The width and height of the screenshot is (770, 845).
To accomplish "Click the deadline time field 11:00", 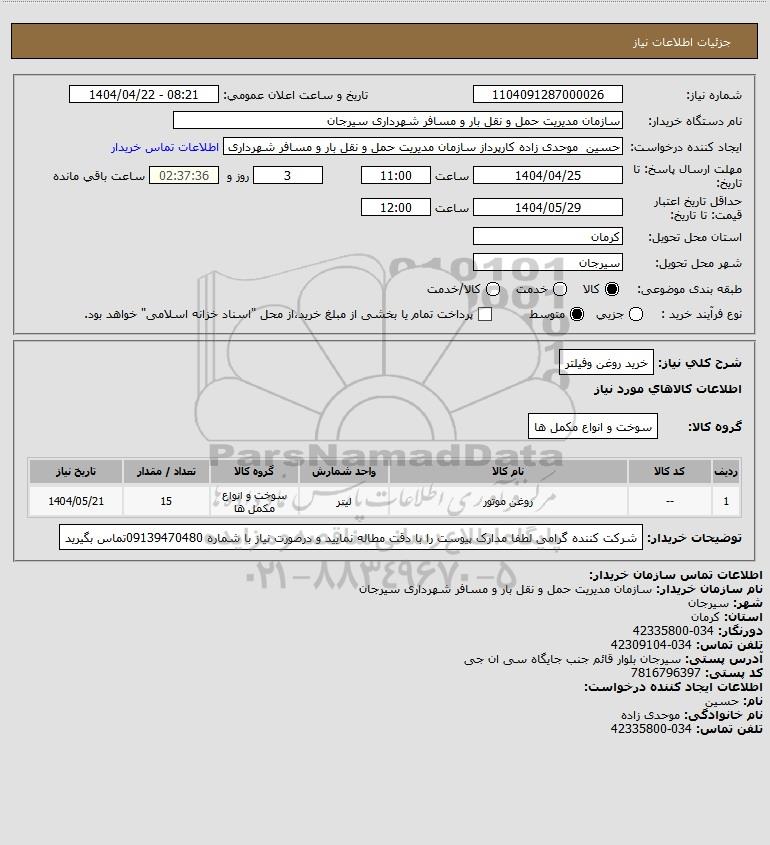I will (x=396, y=176).
